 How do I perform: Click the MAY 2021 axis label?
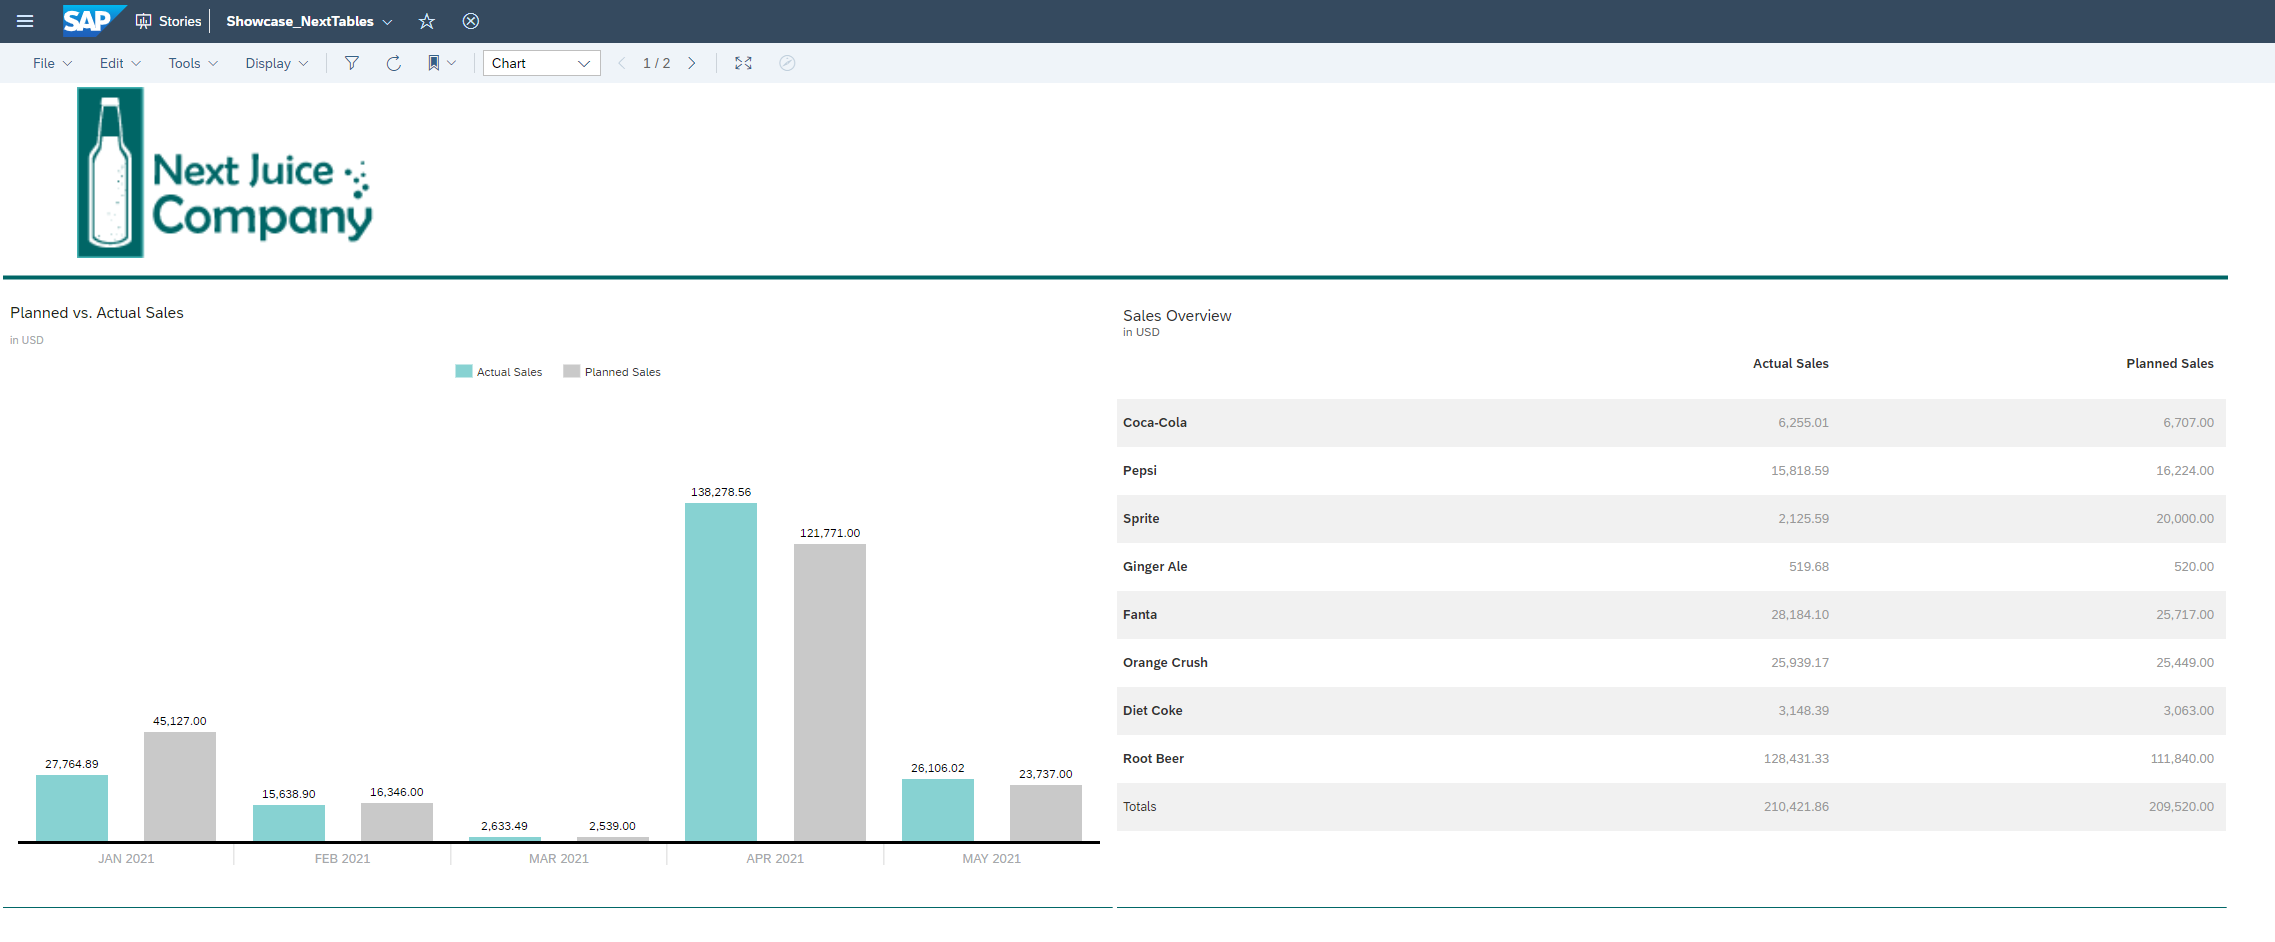click(x=992, y=859)
